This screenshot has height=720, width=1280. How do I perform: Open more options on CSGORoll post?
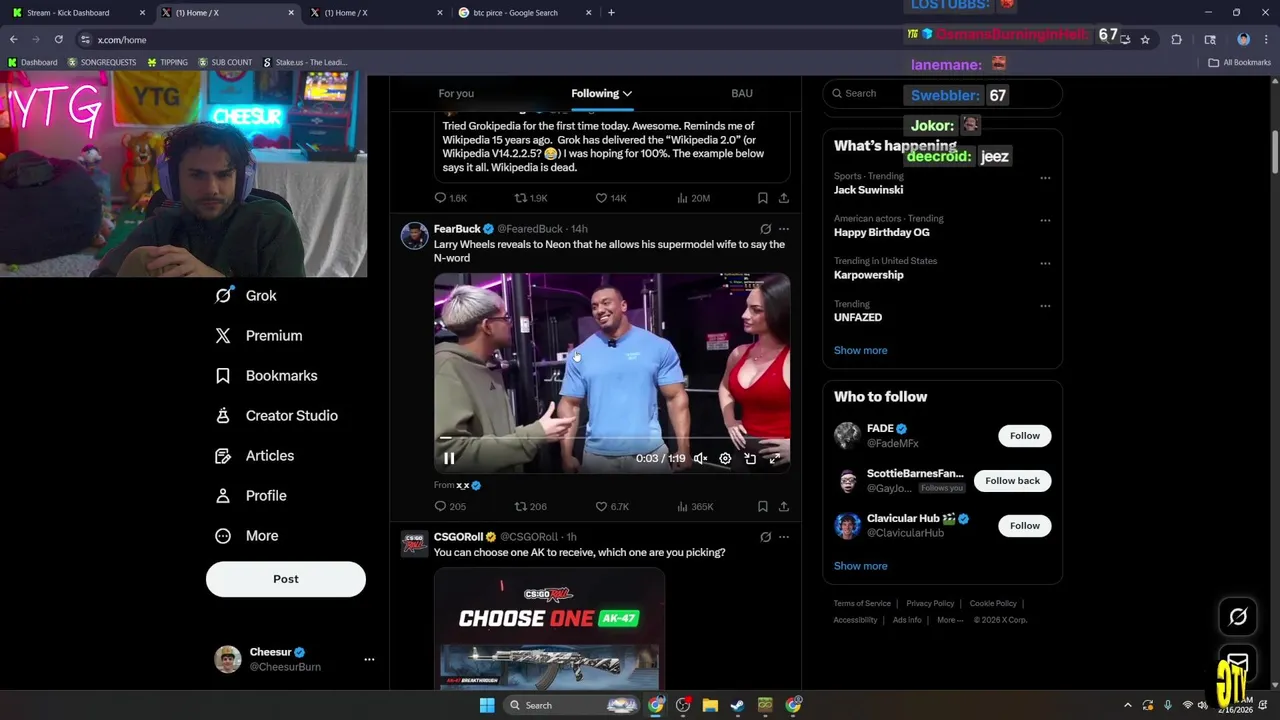[x=784, y=537]
